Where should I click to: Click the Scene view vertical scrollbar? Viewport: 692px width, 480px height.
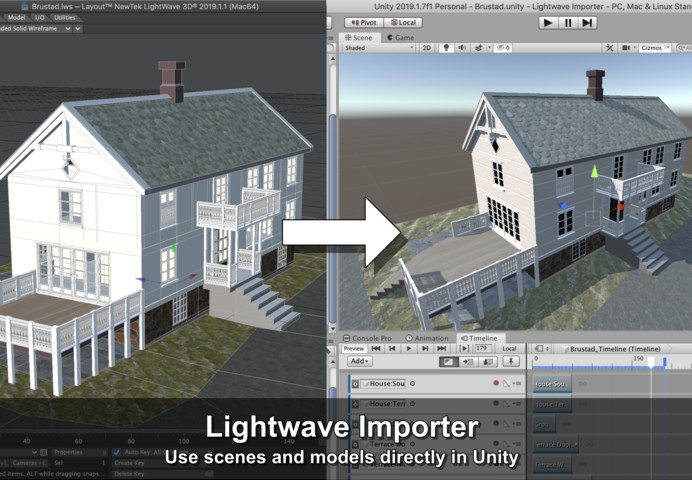(333, 218)
